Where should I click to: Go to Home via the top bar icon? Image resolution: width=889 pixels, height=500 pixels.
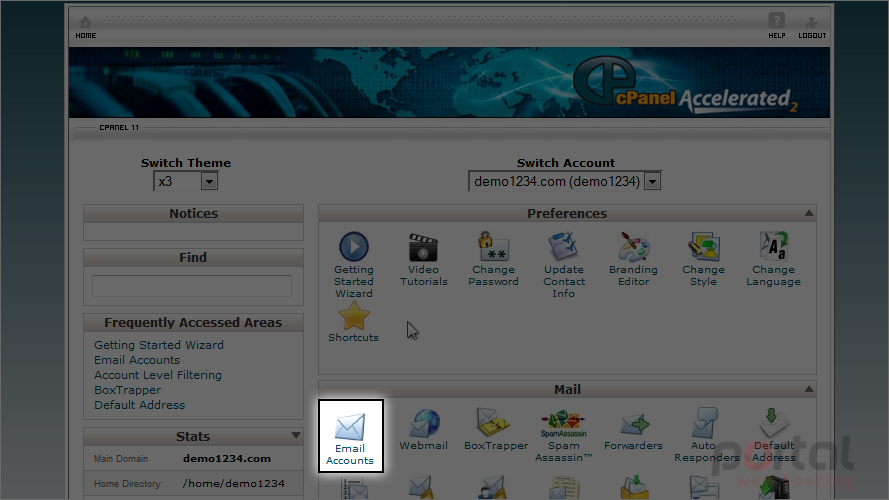(86, 27)
